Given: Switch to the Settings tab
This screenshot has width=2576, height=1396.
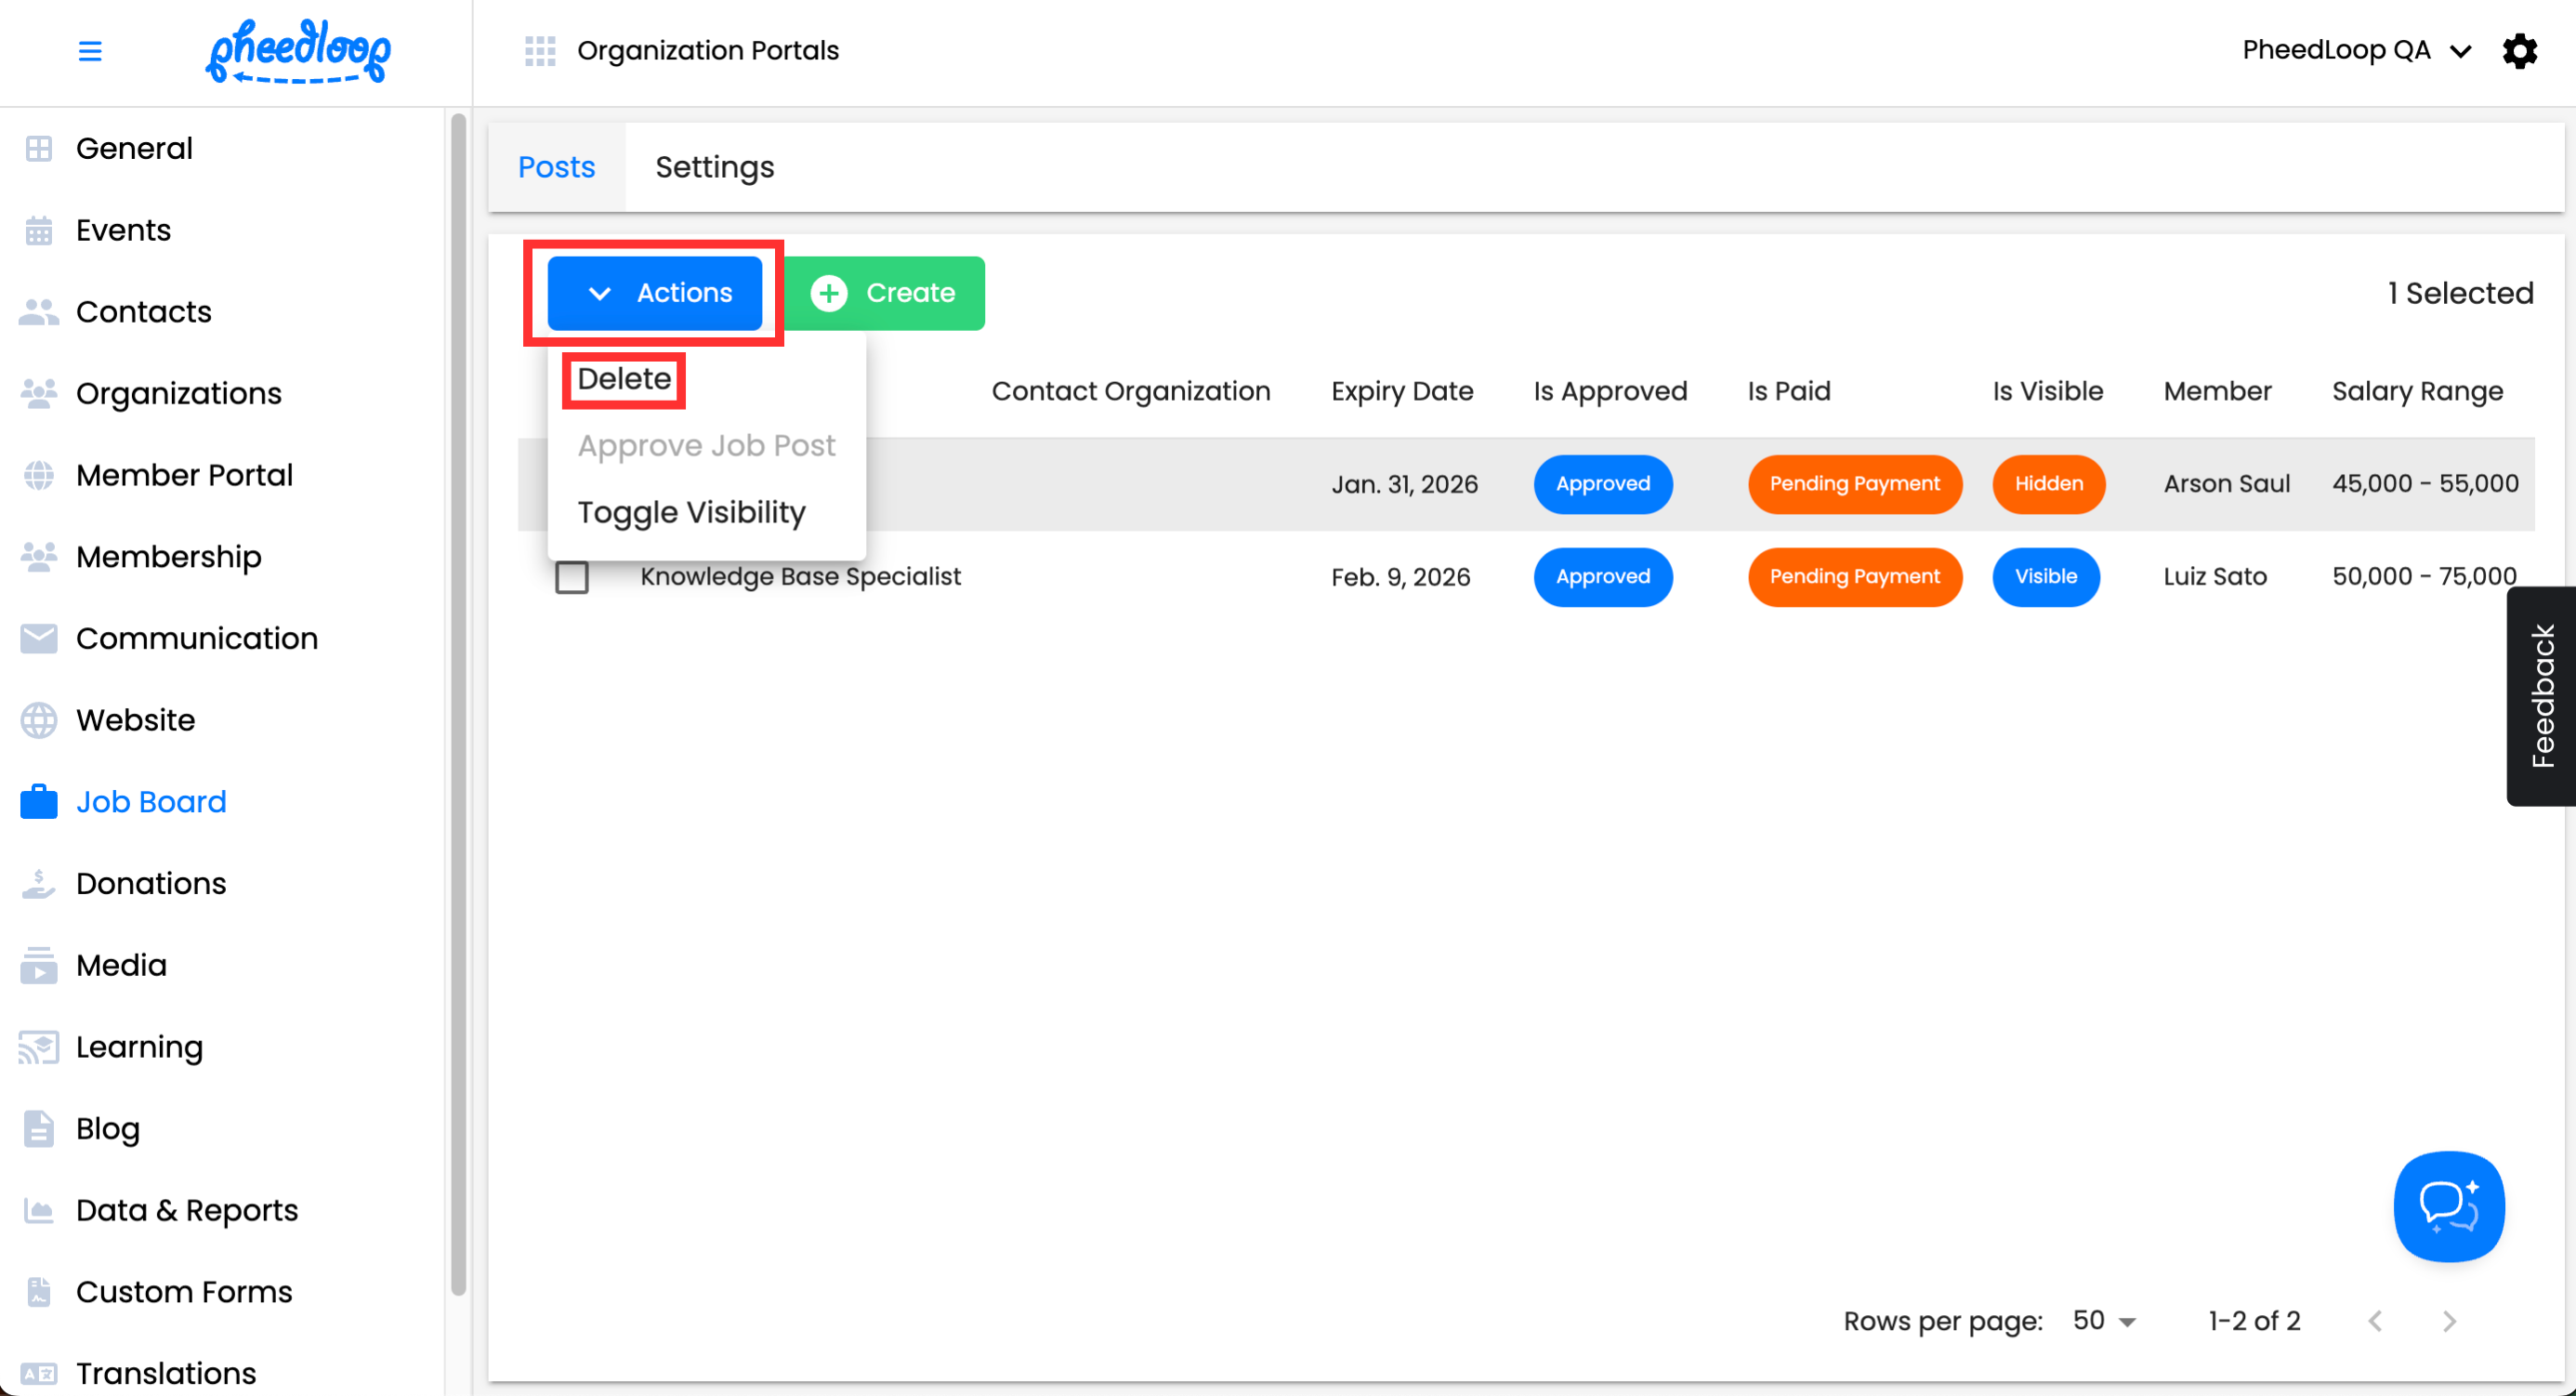Looking at the screenshot, I should (x=714, y=167).
